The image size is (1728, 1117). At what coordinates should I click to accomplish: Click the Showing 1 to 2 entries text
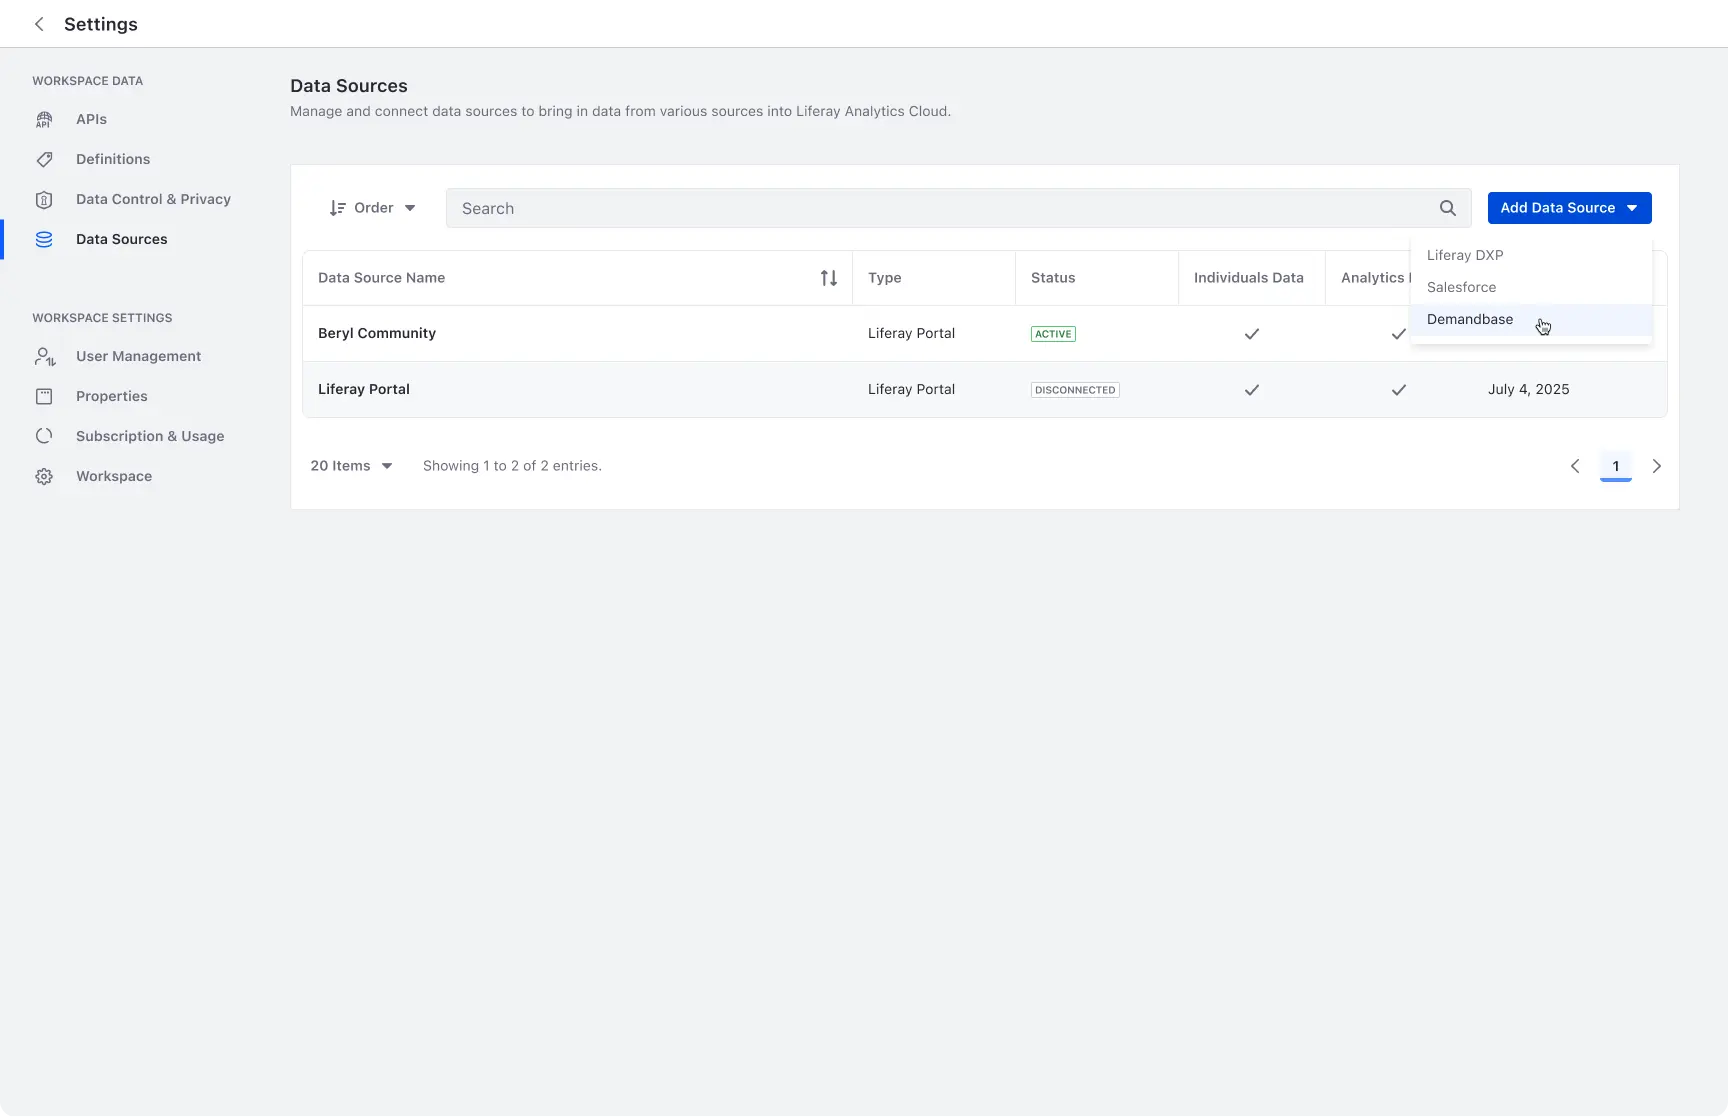coord(512,466)
